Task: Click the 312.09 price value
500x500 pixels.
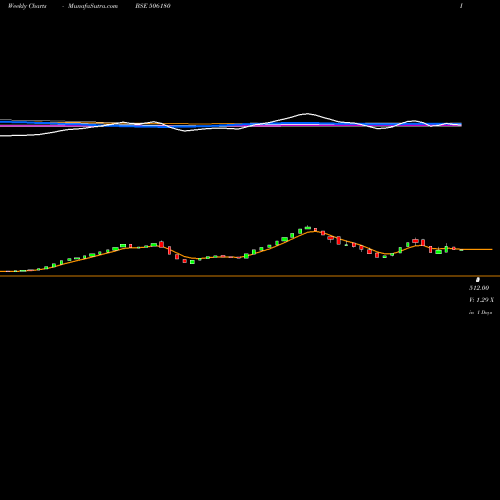Action: tap(479, 288)
